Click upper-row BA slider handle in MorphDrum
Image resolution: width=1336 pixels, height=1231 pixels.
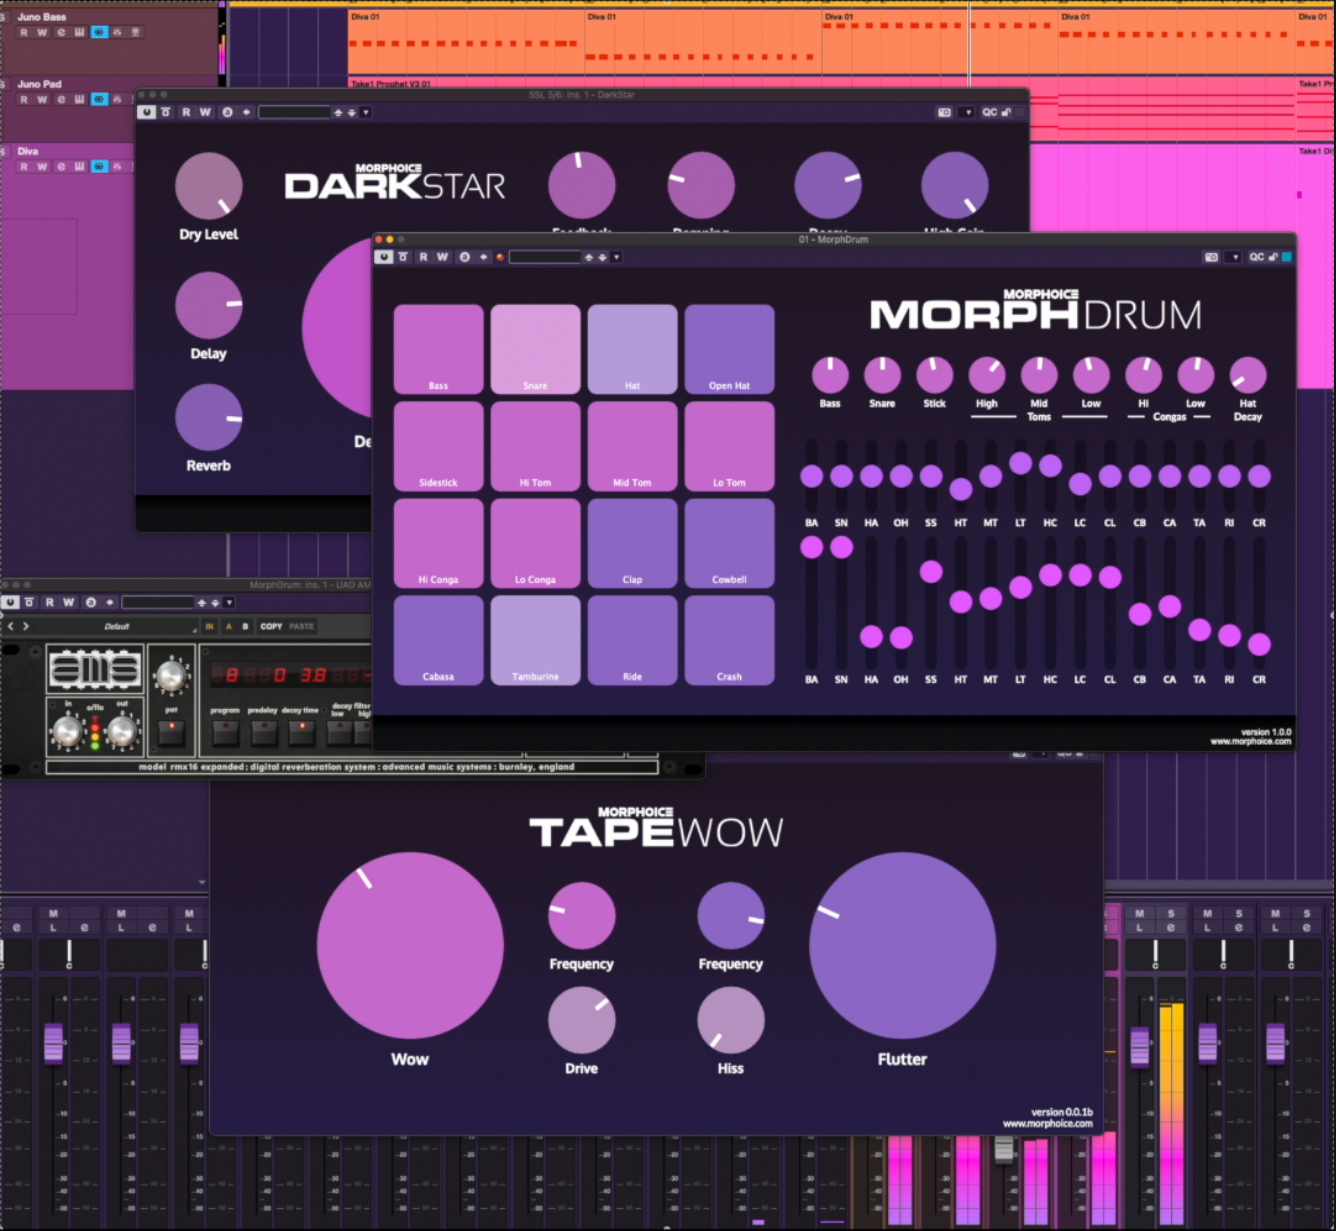click(x=811, y=476)
